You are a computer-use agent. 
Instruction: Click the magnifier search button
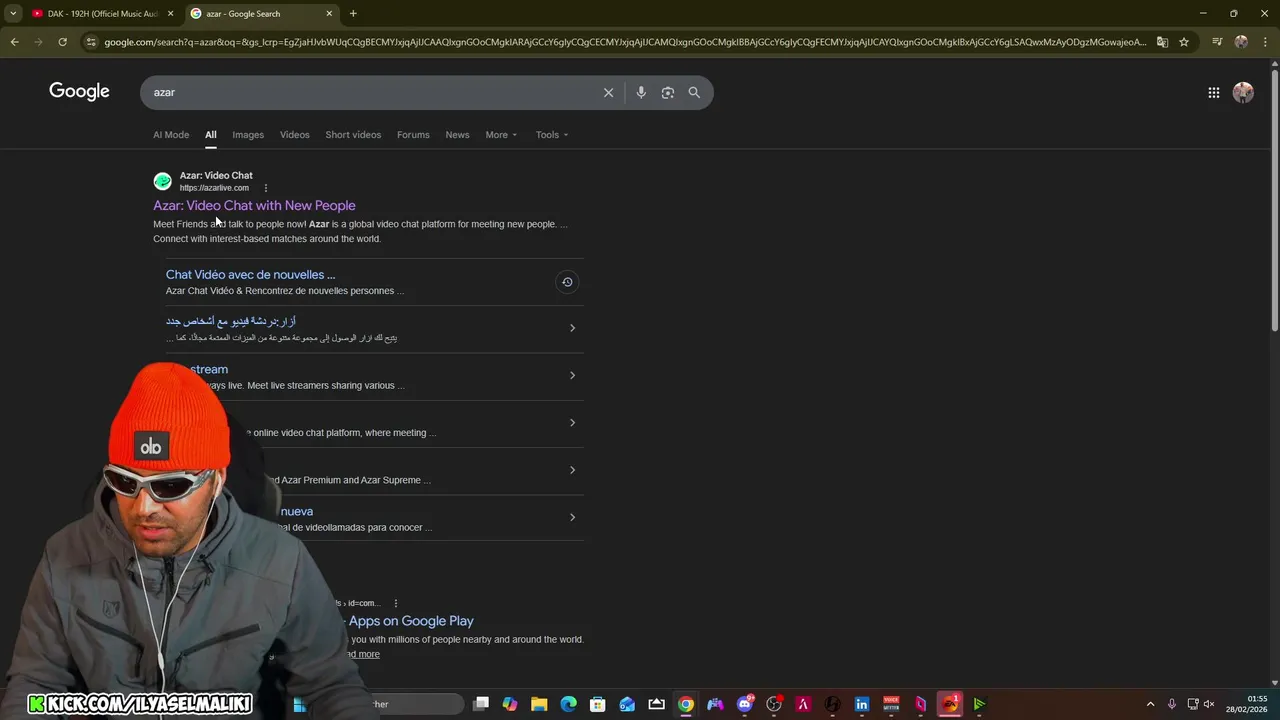694,92
